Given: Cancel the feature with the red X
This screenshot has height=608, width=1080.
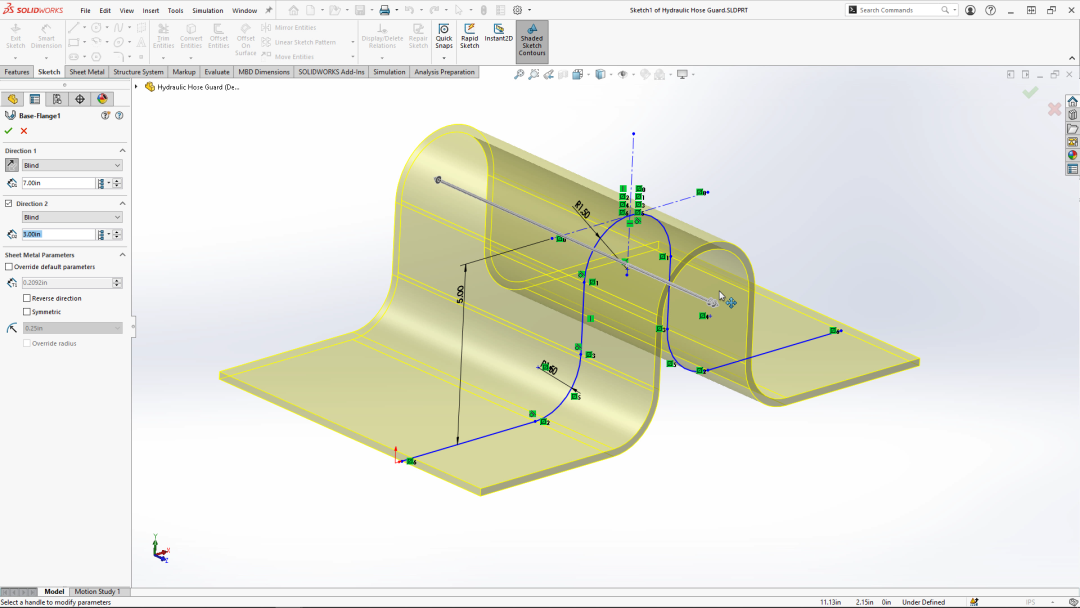Looking at the screenshot, I should (x=23, y=132).
